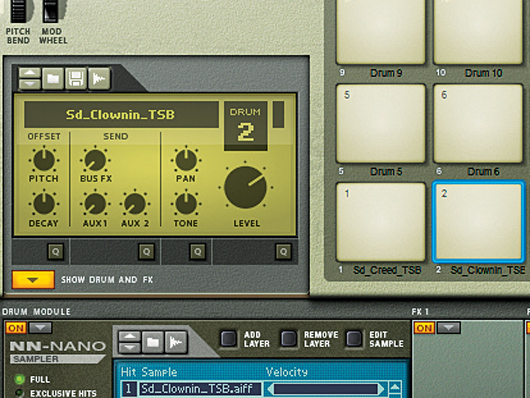Toggle the FX 1 ON button

point(424,328)
